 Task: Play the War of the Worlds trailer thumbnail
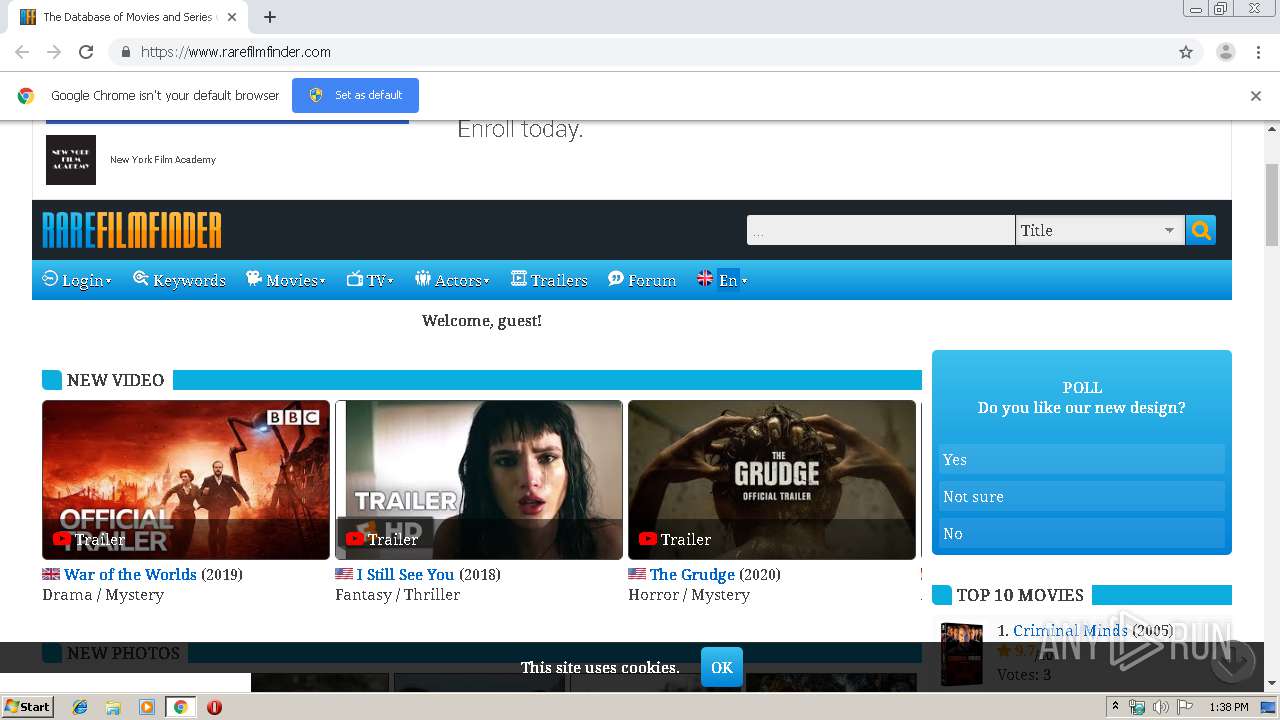click(x=186, y=480)
